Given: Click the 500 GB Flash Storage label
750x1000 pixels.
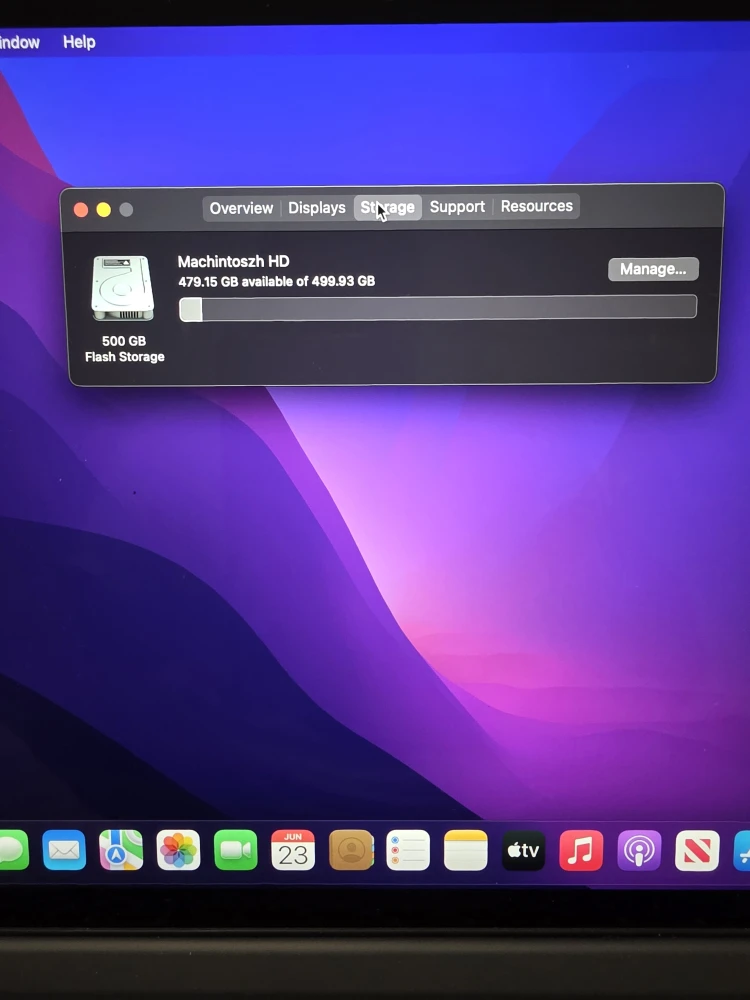Looking at the screenshot, I should tap(124, 349).
